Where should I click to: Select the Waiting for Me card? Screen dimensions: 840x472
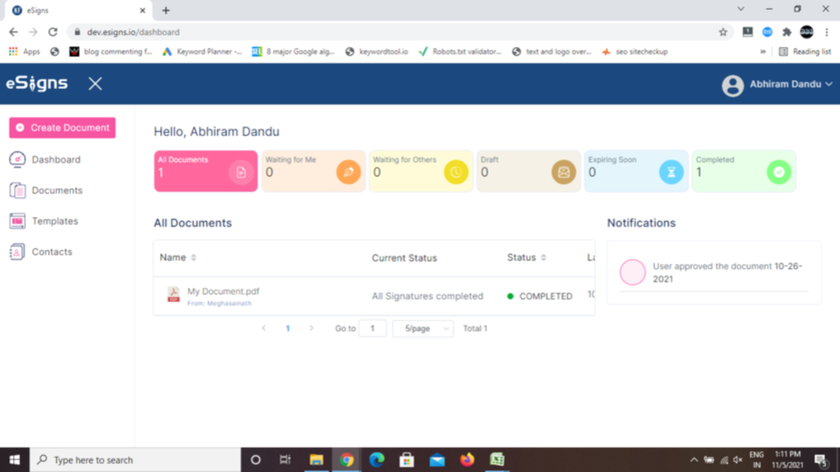click(313, 171)
